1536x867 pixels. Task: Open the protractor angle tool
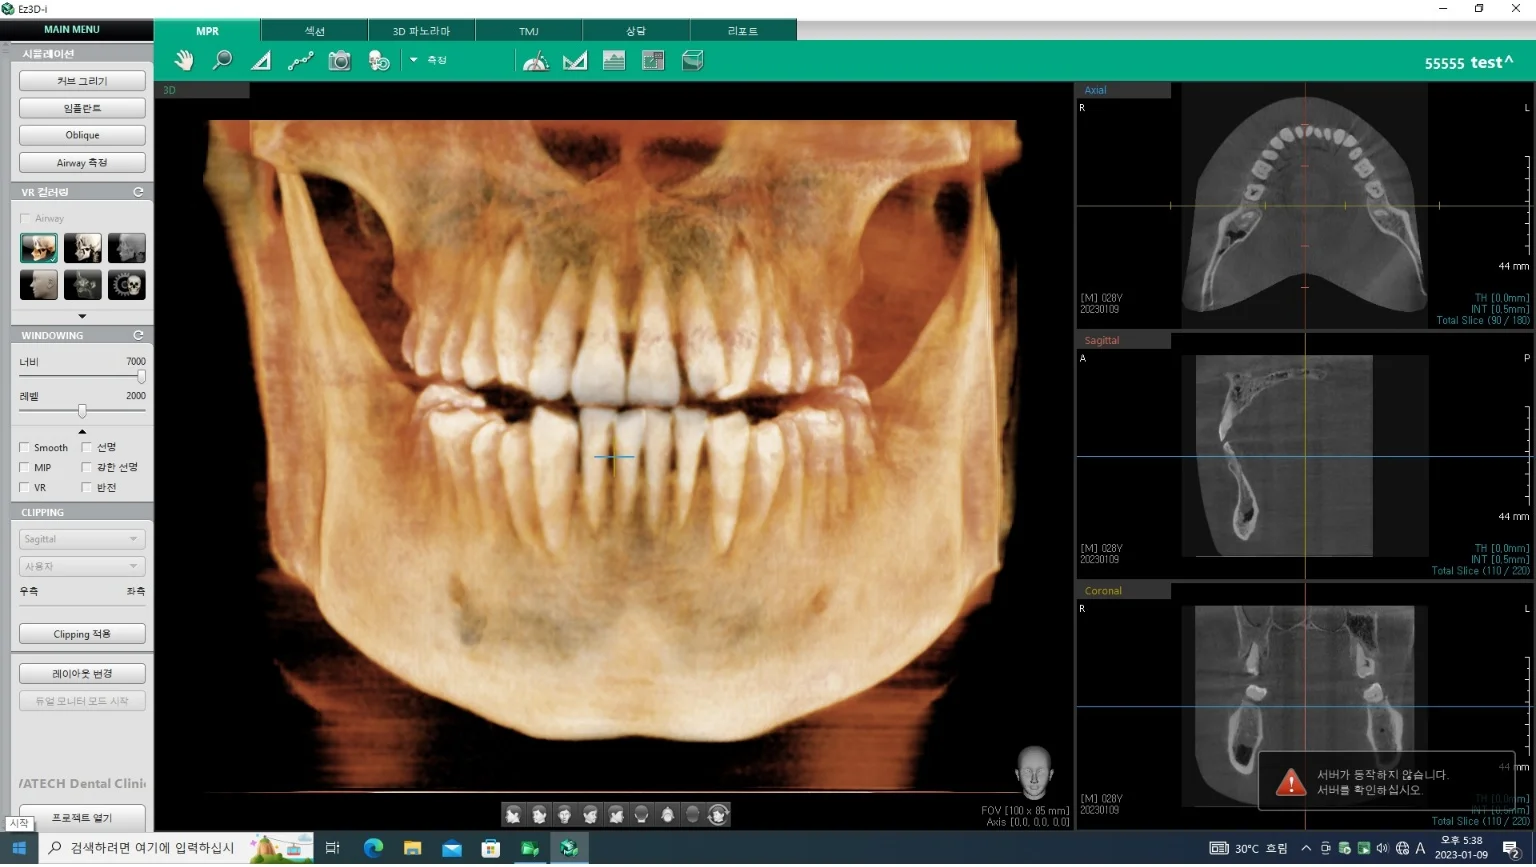click(x=536, y=61)
